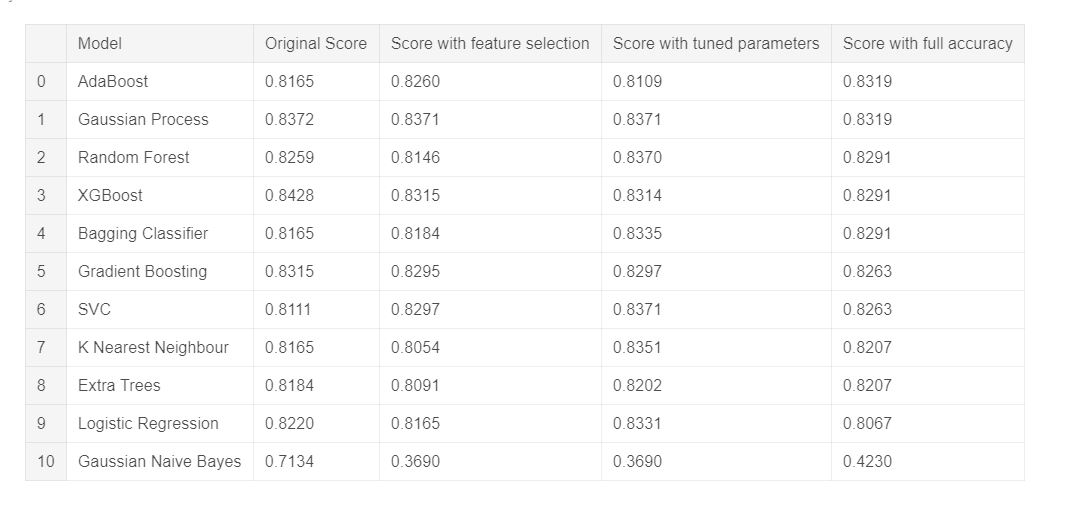Click Gaussian Naive Bayes original score 0.7134

tap(289, 462)
